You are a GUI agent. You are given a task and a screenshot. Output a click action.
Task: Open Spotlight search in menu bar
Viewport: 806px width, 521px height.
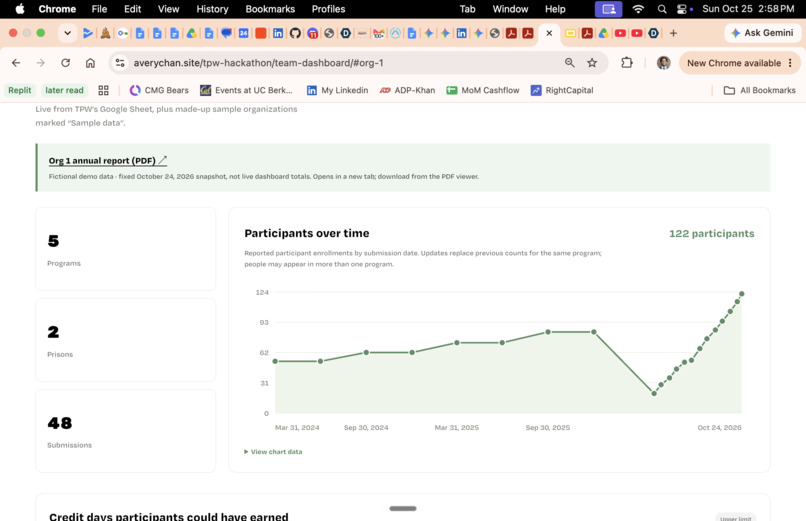click(662, 9)
